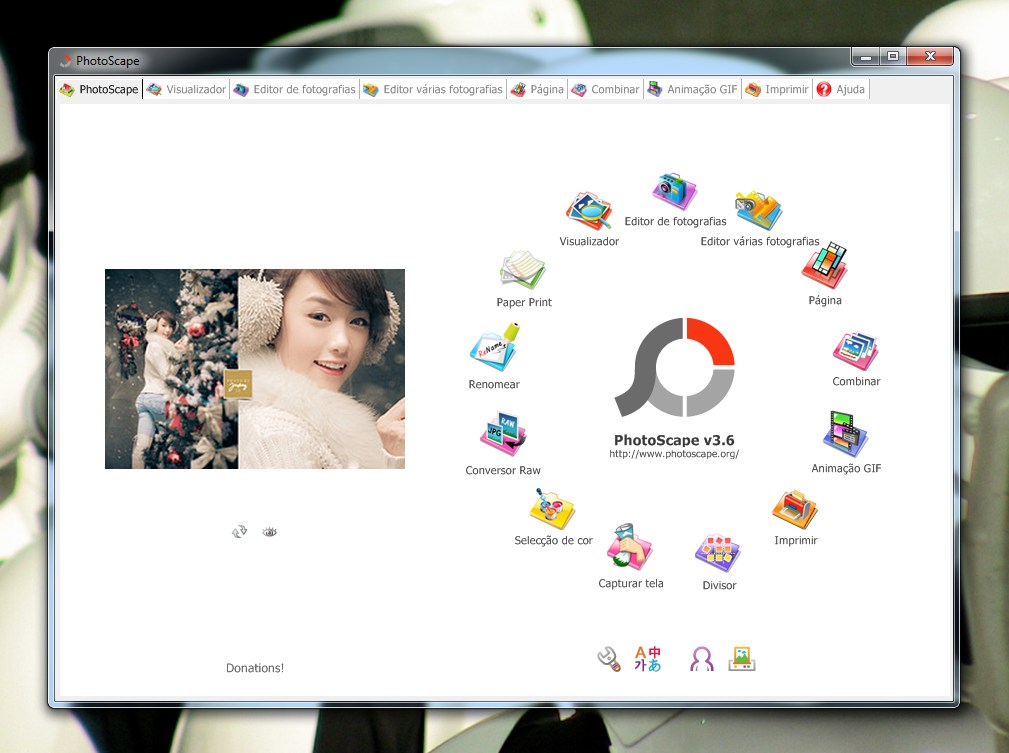Open the Divisor splitter icon
Image resolution: width=1009 pixels, height=753 pixels.
(718, 552)
